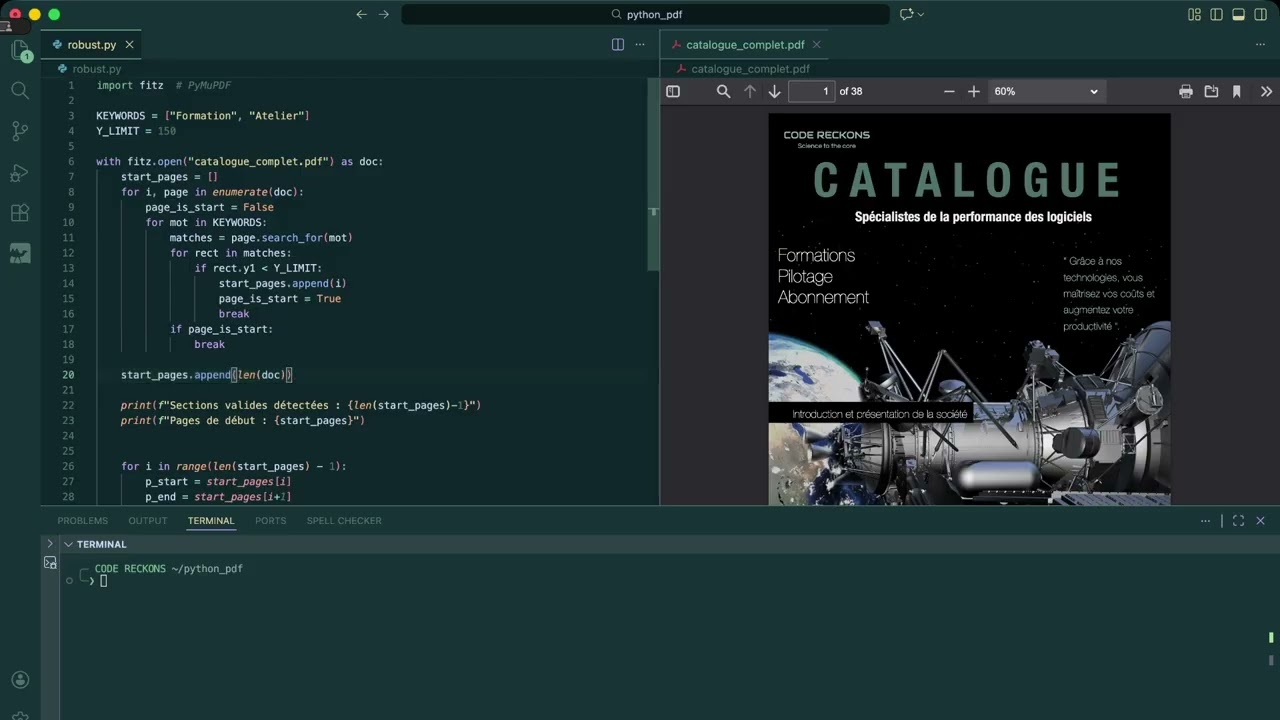This screenshot has height=720, width=1280.
Task: Click the 'KEYWORDS = ["Formation", "Atelier"]' line
Action: pos(203,116)
